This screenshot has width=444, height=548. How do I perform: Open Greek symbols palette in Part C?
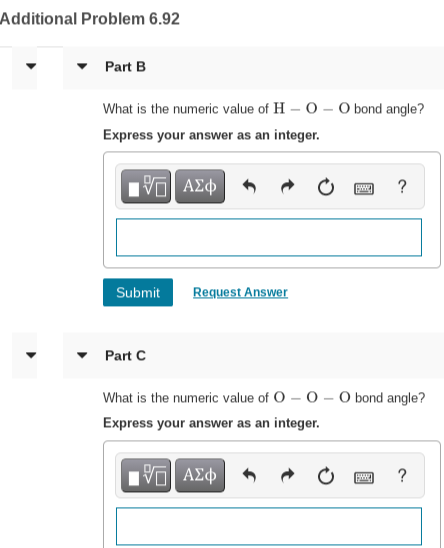point(200,475)
